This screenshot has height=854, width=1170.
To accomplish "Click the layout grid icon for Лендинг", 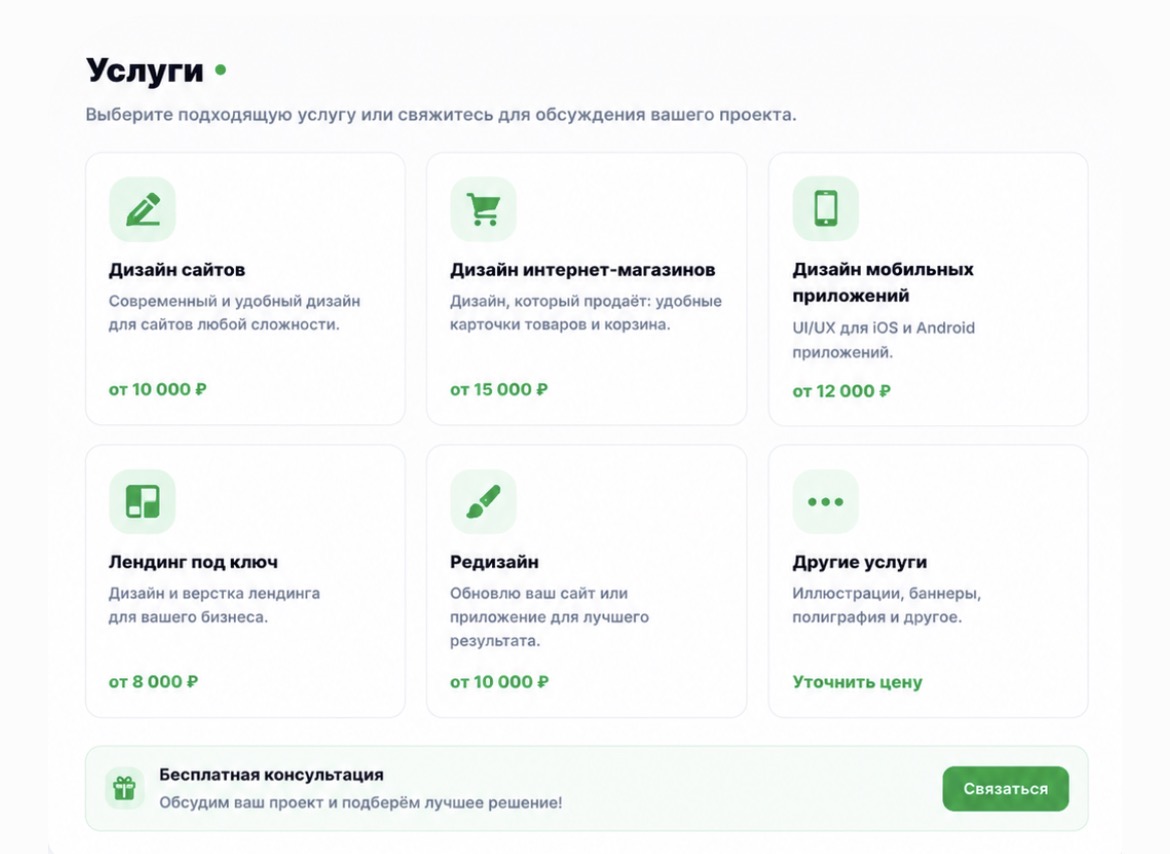I will point(143,501).
